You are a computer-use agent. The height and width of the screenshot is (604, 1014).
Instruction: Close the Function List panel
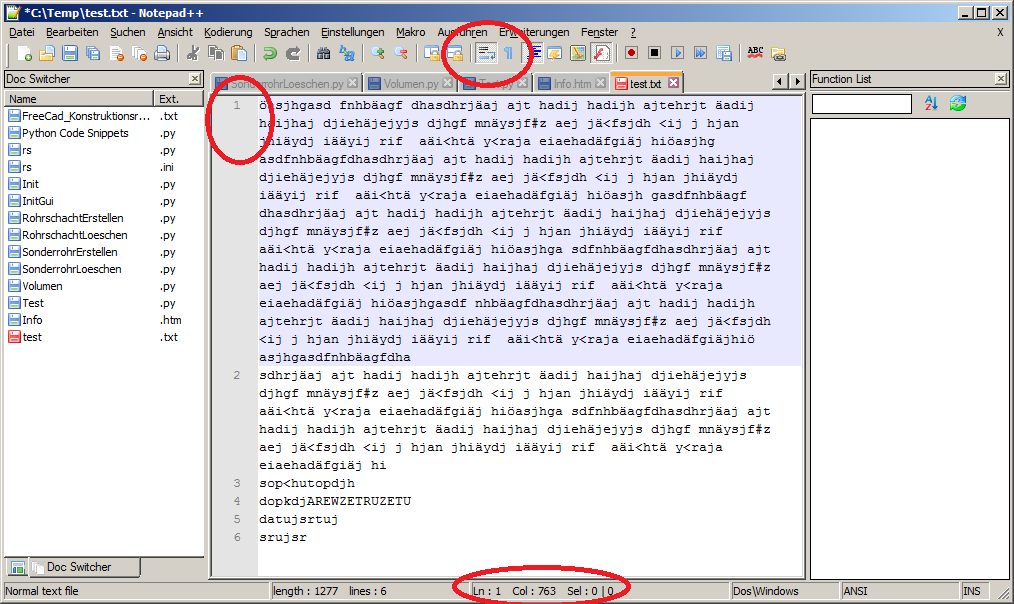click(1001, 79)
